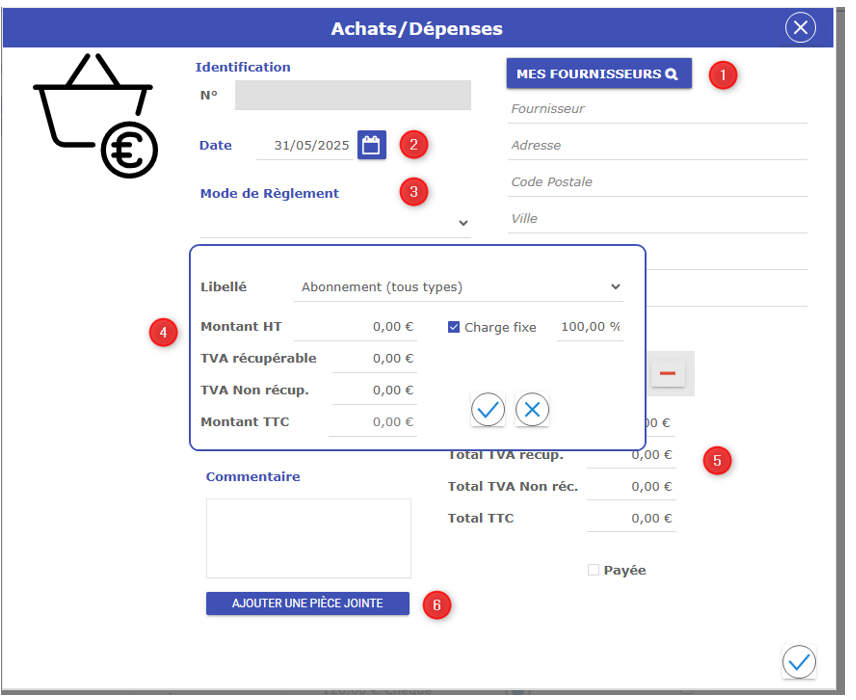Cancel the expense line with X icon
Viewport: 856px width, 700px height.
tap(532, 409)
